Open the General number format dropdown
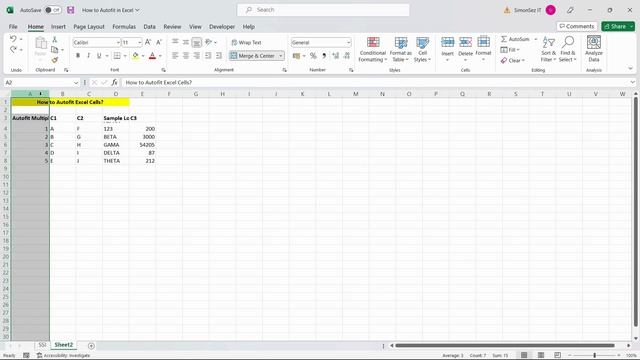 [348, 42]
